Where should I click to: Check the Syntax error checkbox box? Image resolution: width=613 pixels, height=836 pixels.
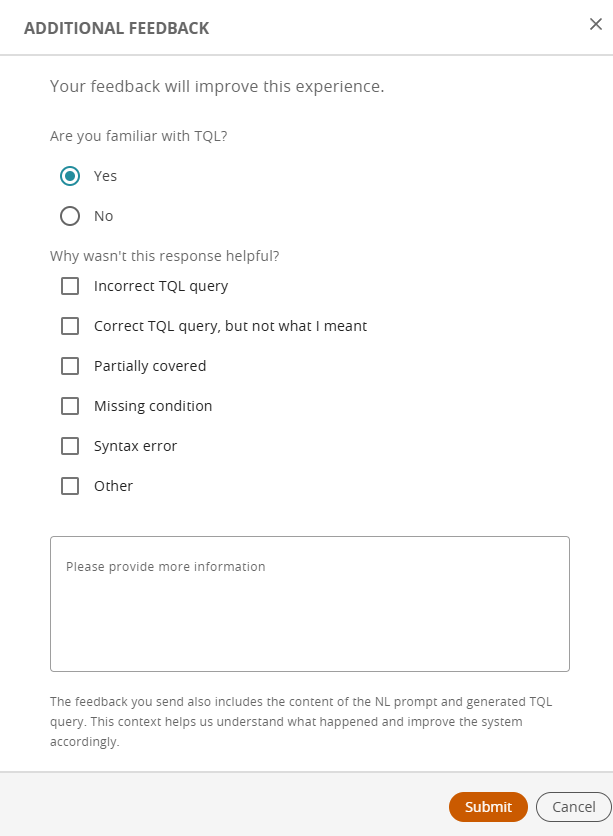[x=70, y=446]
